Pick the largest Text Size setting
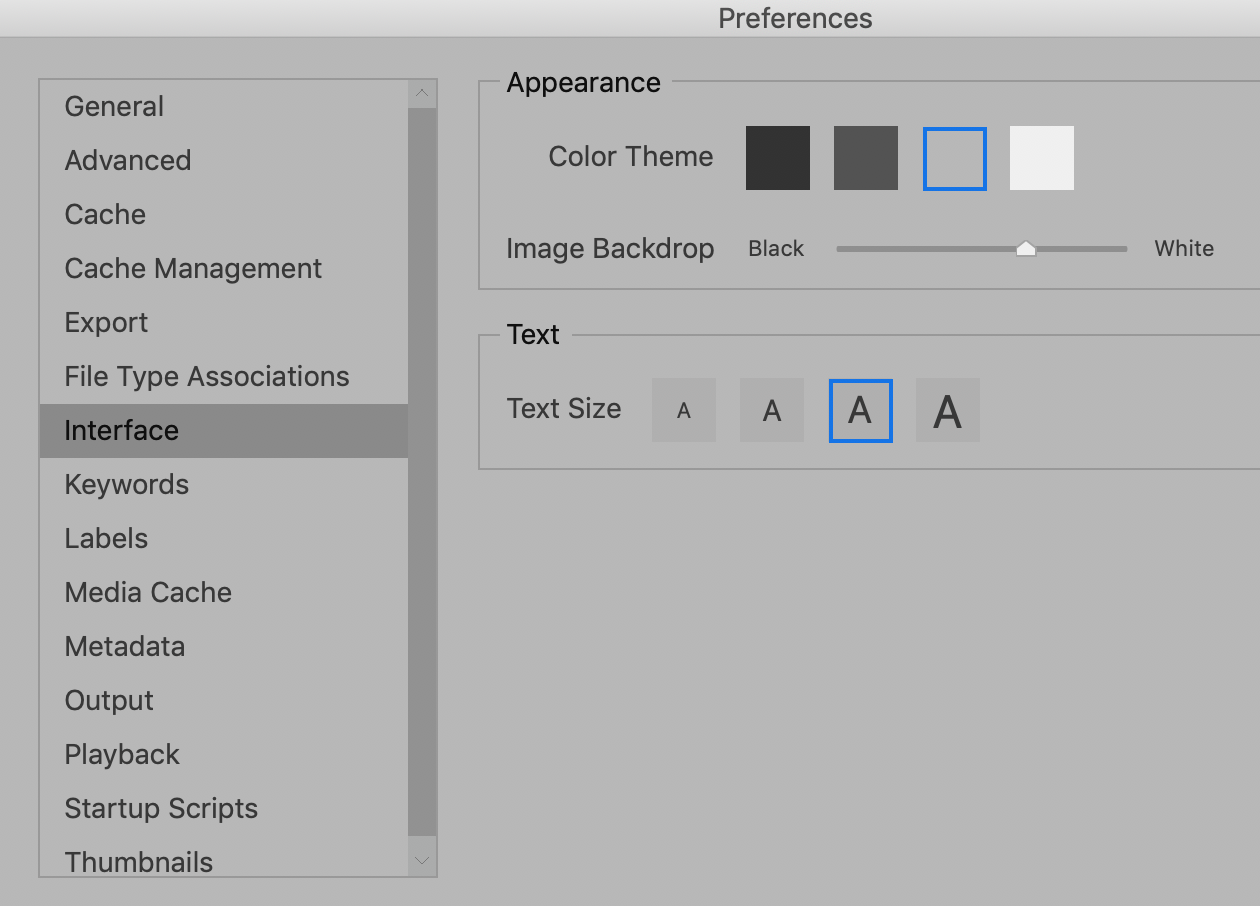1260x906 pixels. (x=947, y=409)
